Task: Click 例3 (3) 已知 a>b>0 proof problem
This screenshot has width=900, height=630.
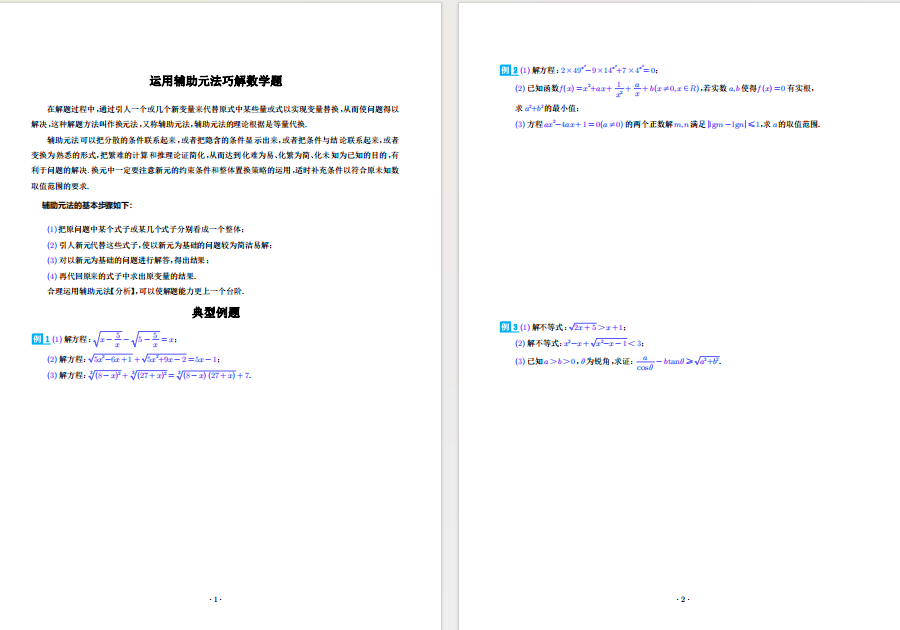Action: (618, 361)
